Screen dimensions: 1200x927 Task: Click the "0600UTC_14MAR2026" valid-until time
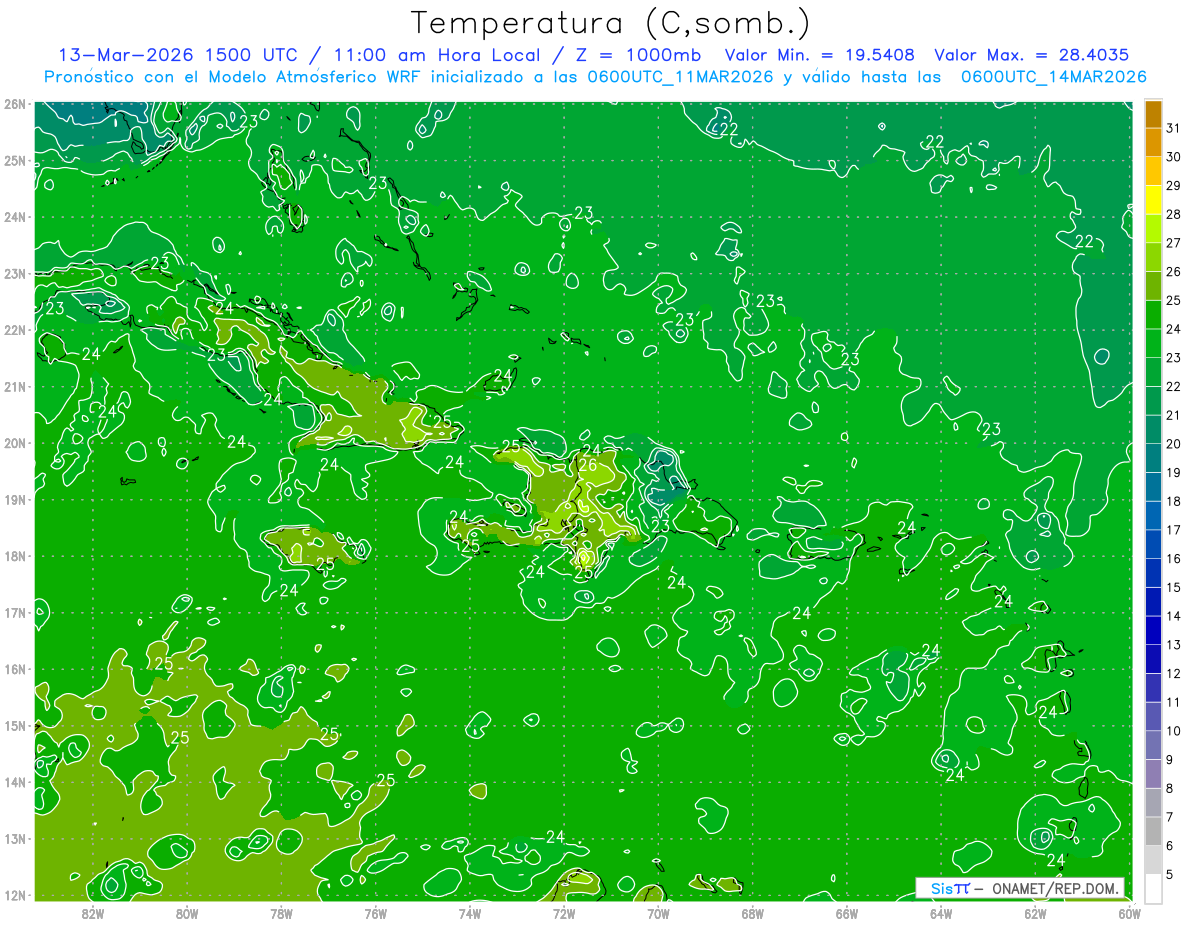(x=1054, y=77)
